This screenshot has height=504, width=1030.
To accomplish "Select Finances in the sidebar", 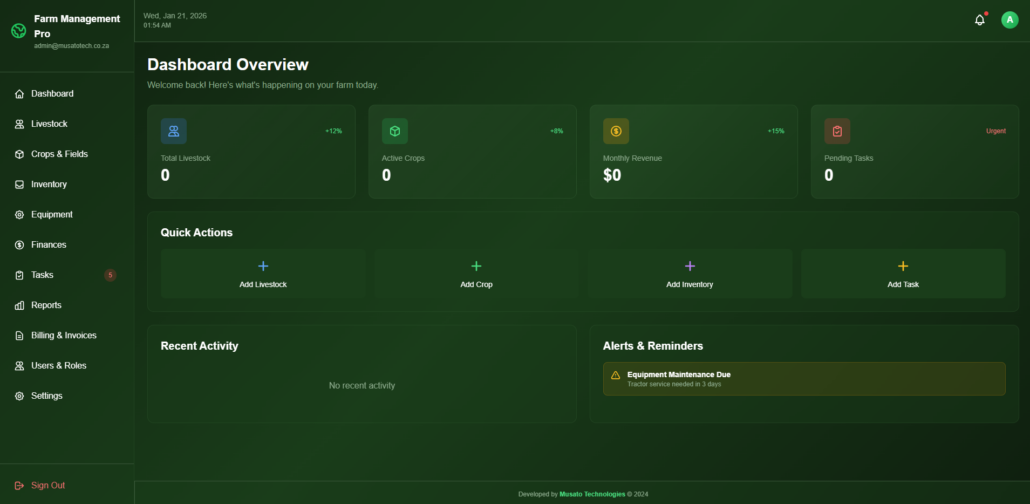I will [x=48, y=245].
